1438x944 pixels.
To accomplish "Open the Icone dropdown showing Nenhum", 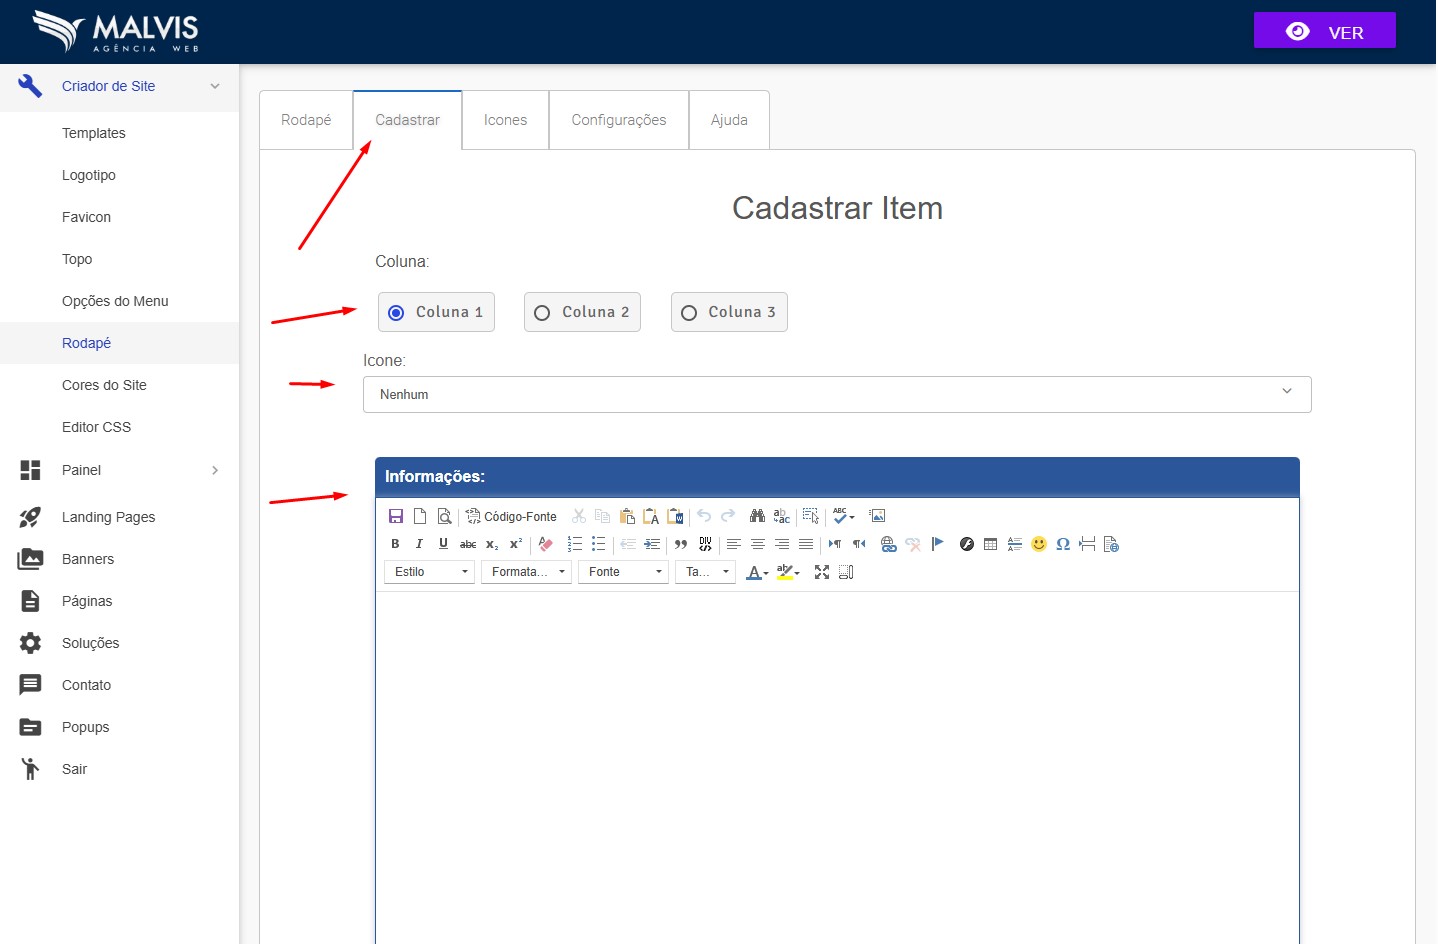I will pos(836,394).
